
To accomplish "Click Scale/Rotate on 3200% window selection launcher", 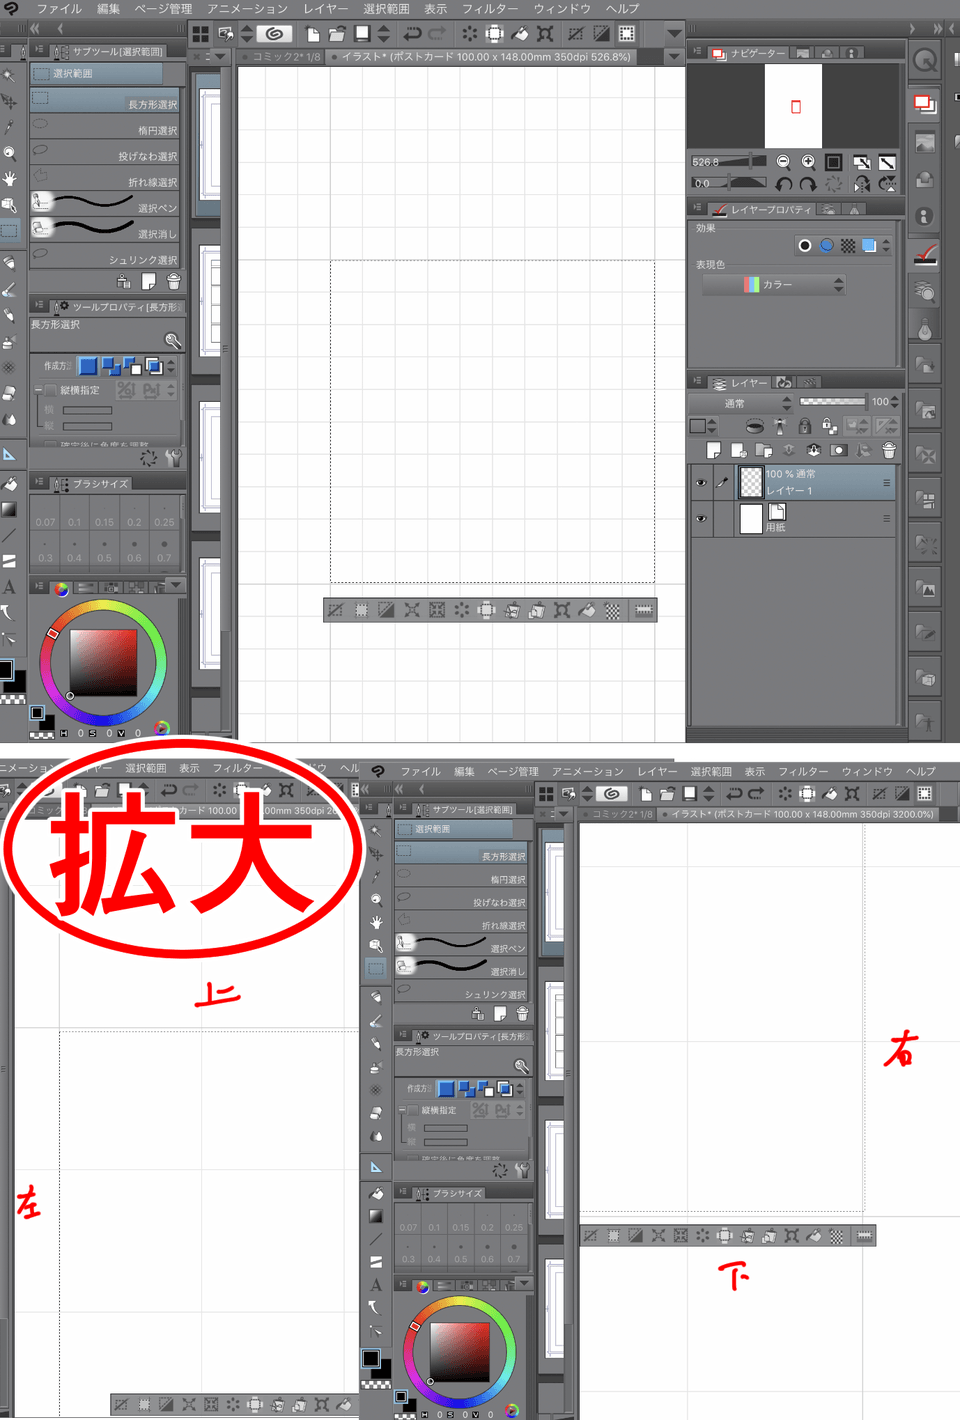I will (x=791, y=1236).
